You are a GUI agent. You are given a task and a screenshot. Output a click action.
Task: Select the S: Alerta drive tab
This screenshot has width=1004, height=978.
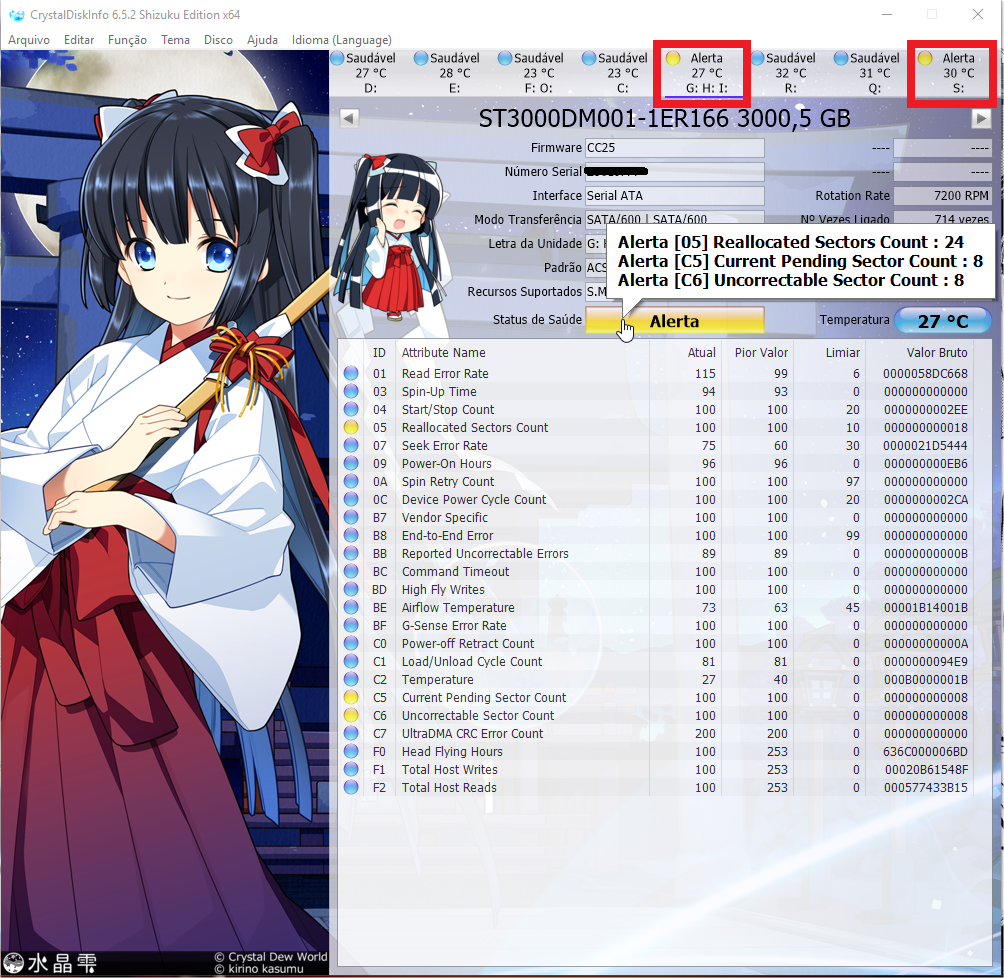pyautogui.click(x=953, y=73)
